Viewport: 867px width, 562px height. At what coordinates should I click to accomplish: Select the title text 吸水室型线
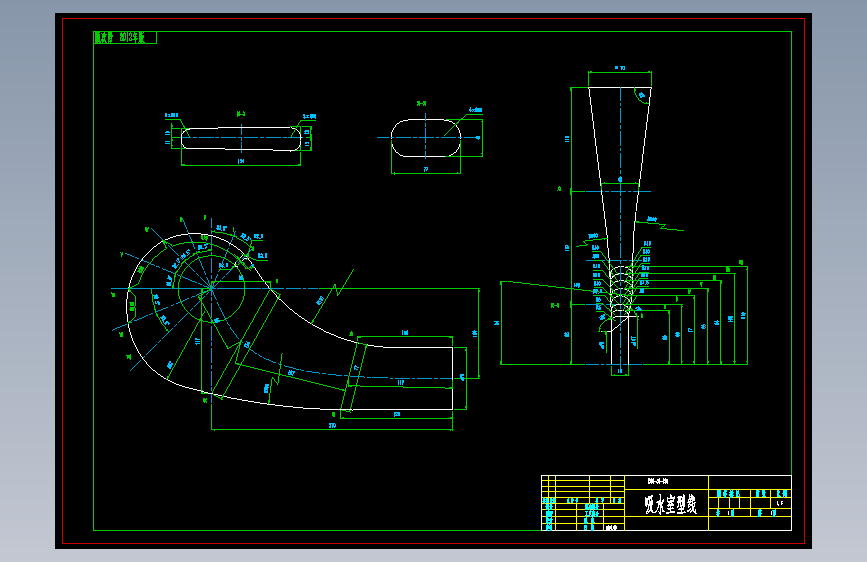670,504
